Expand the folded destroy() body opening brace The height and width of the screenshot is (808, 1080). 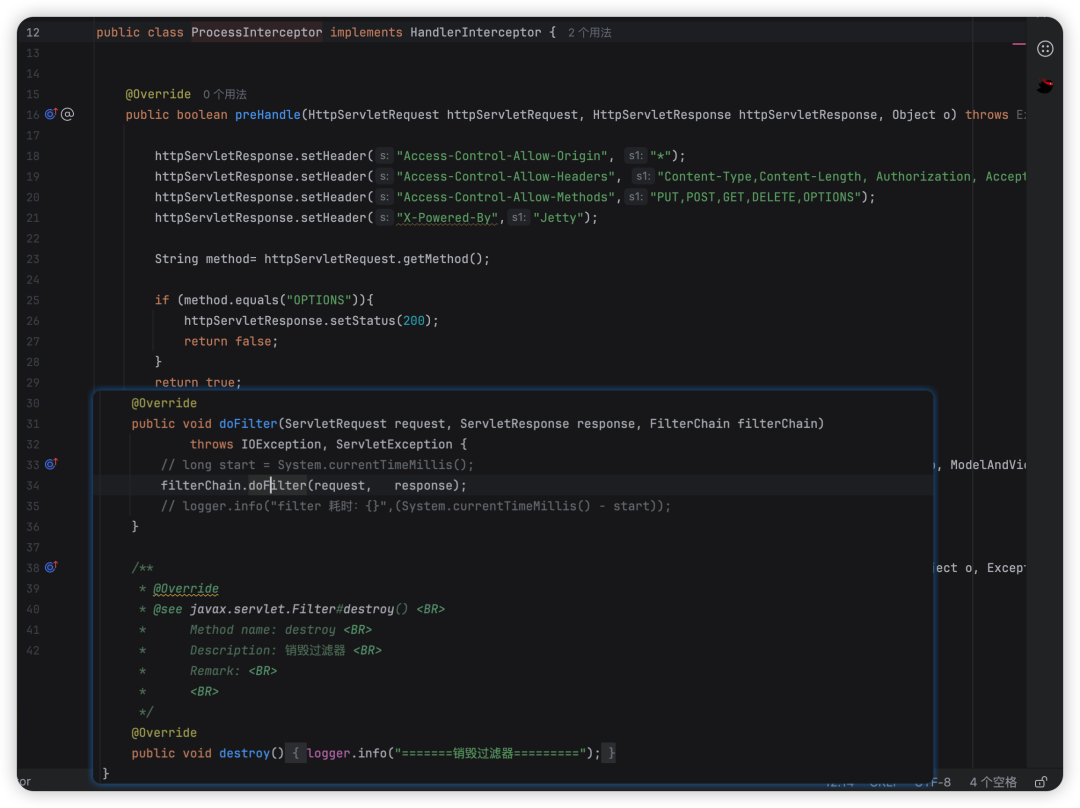(295, 753)
